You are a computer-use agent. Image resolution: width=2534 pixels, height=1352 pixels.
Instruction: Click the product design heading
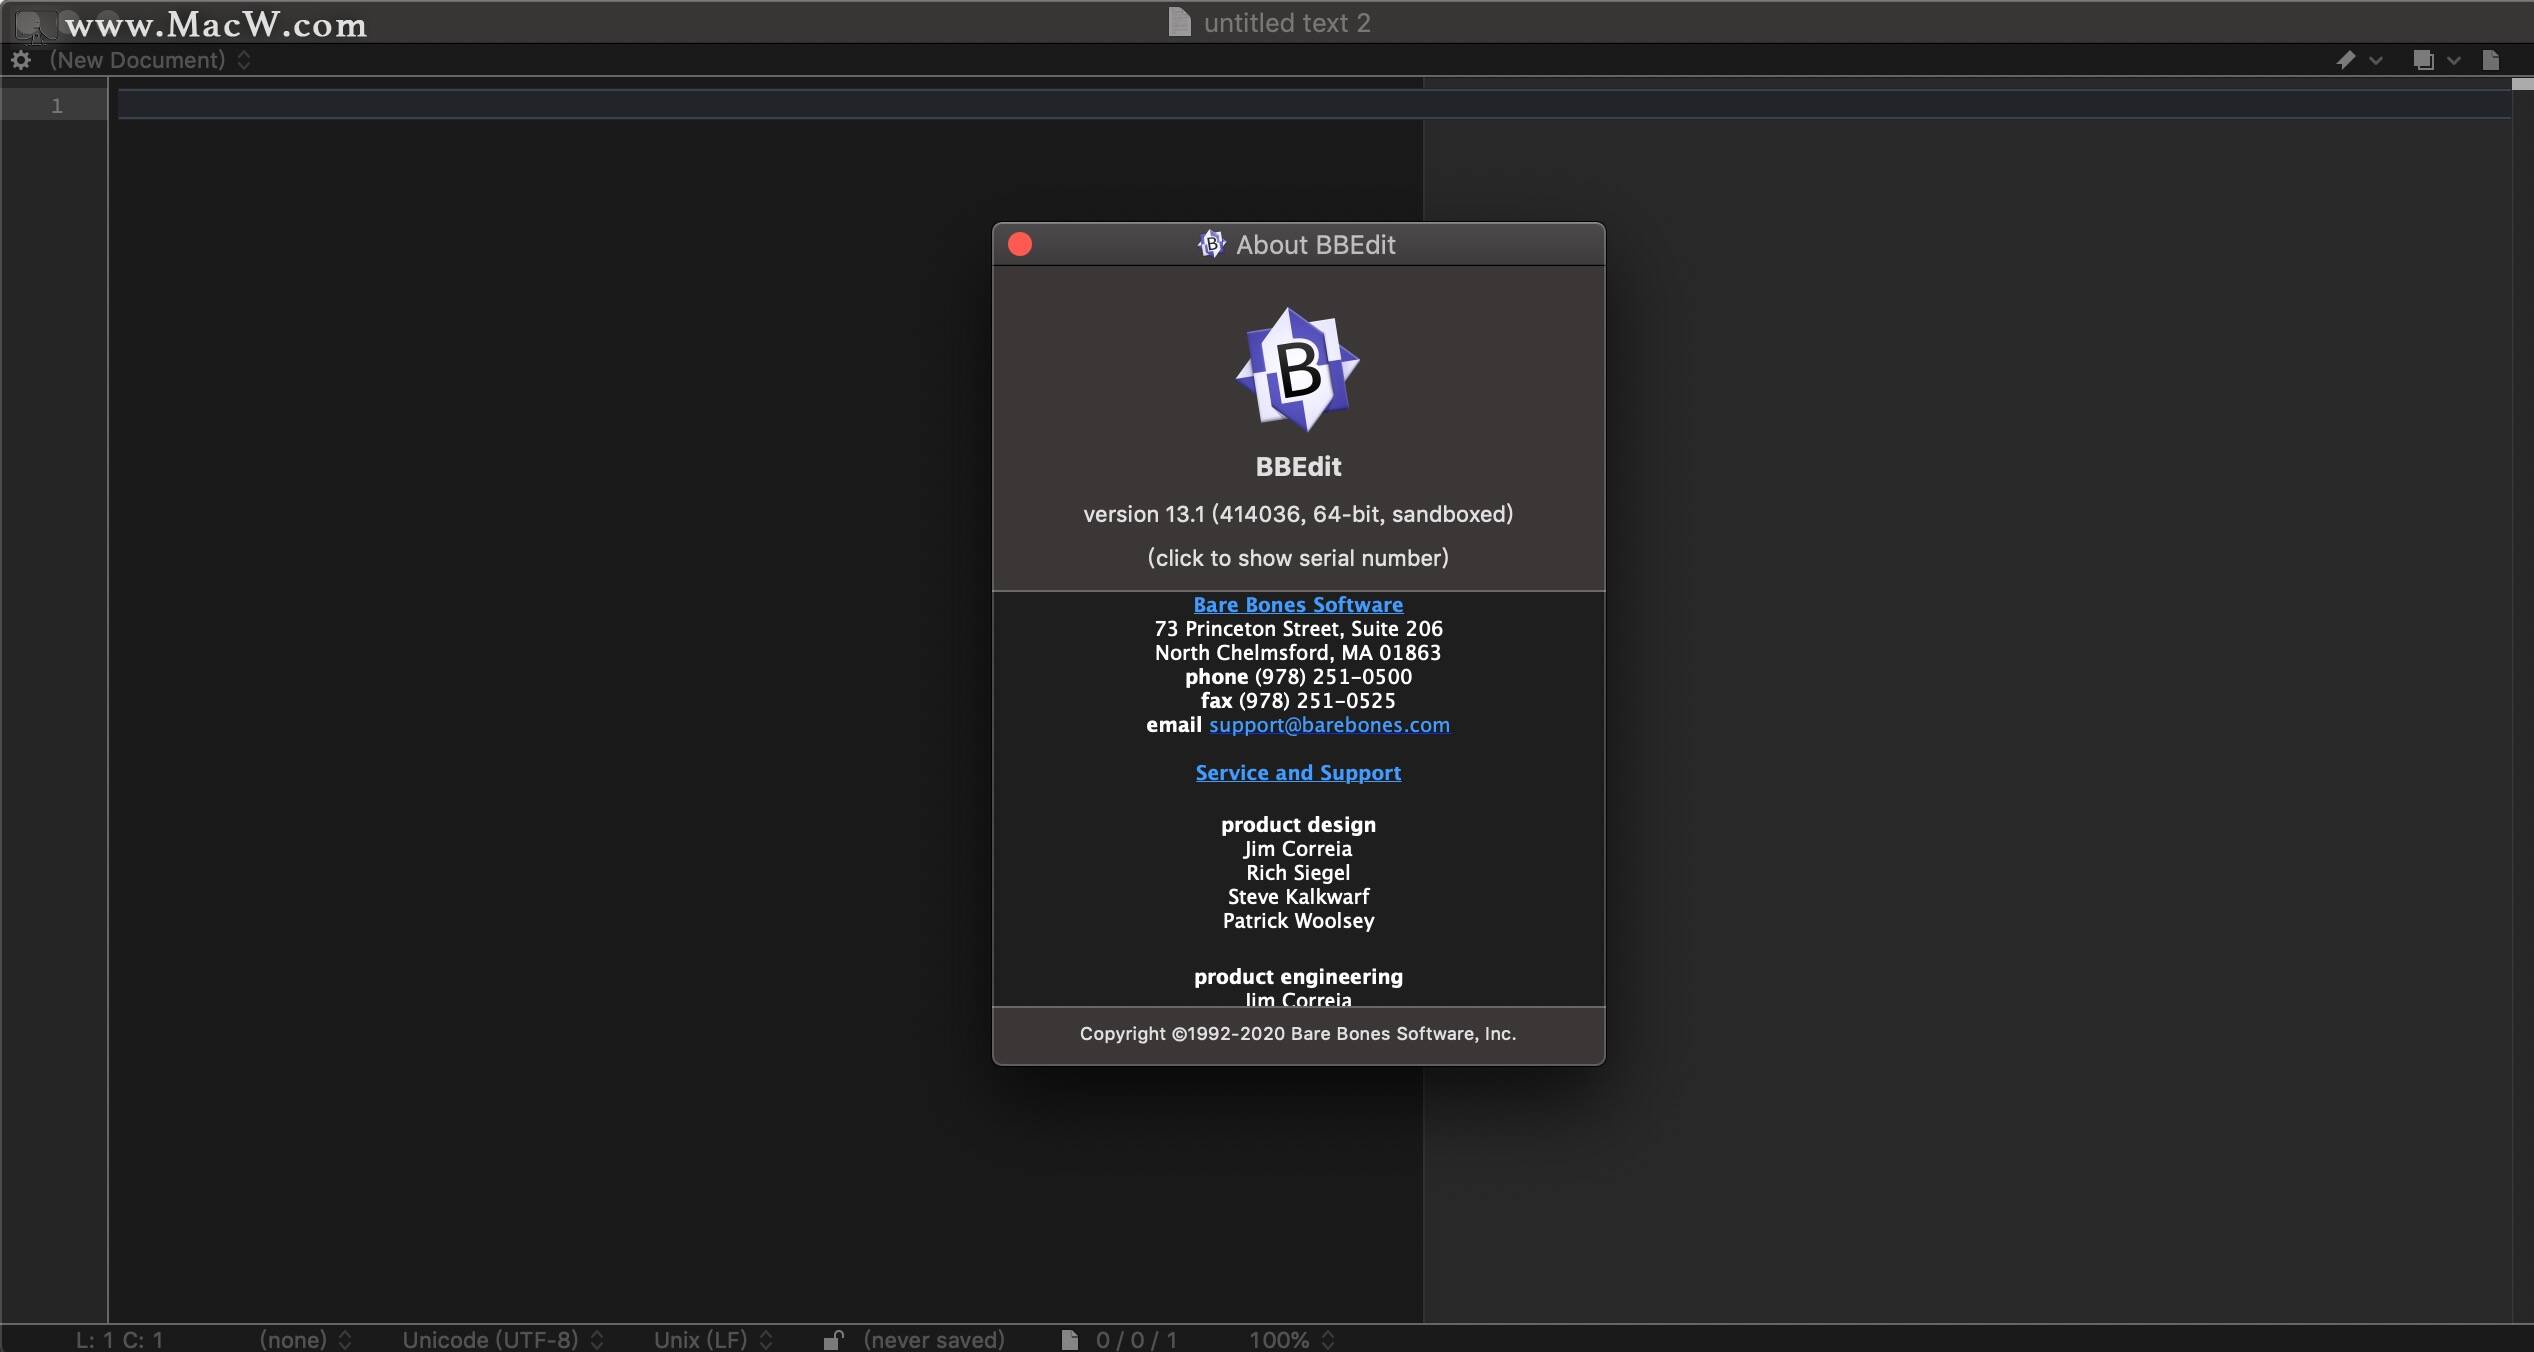(1298, 824)
